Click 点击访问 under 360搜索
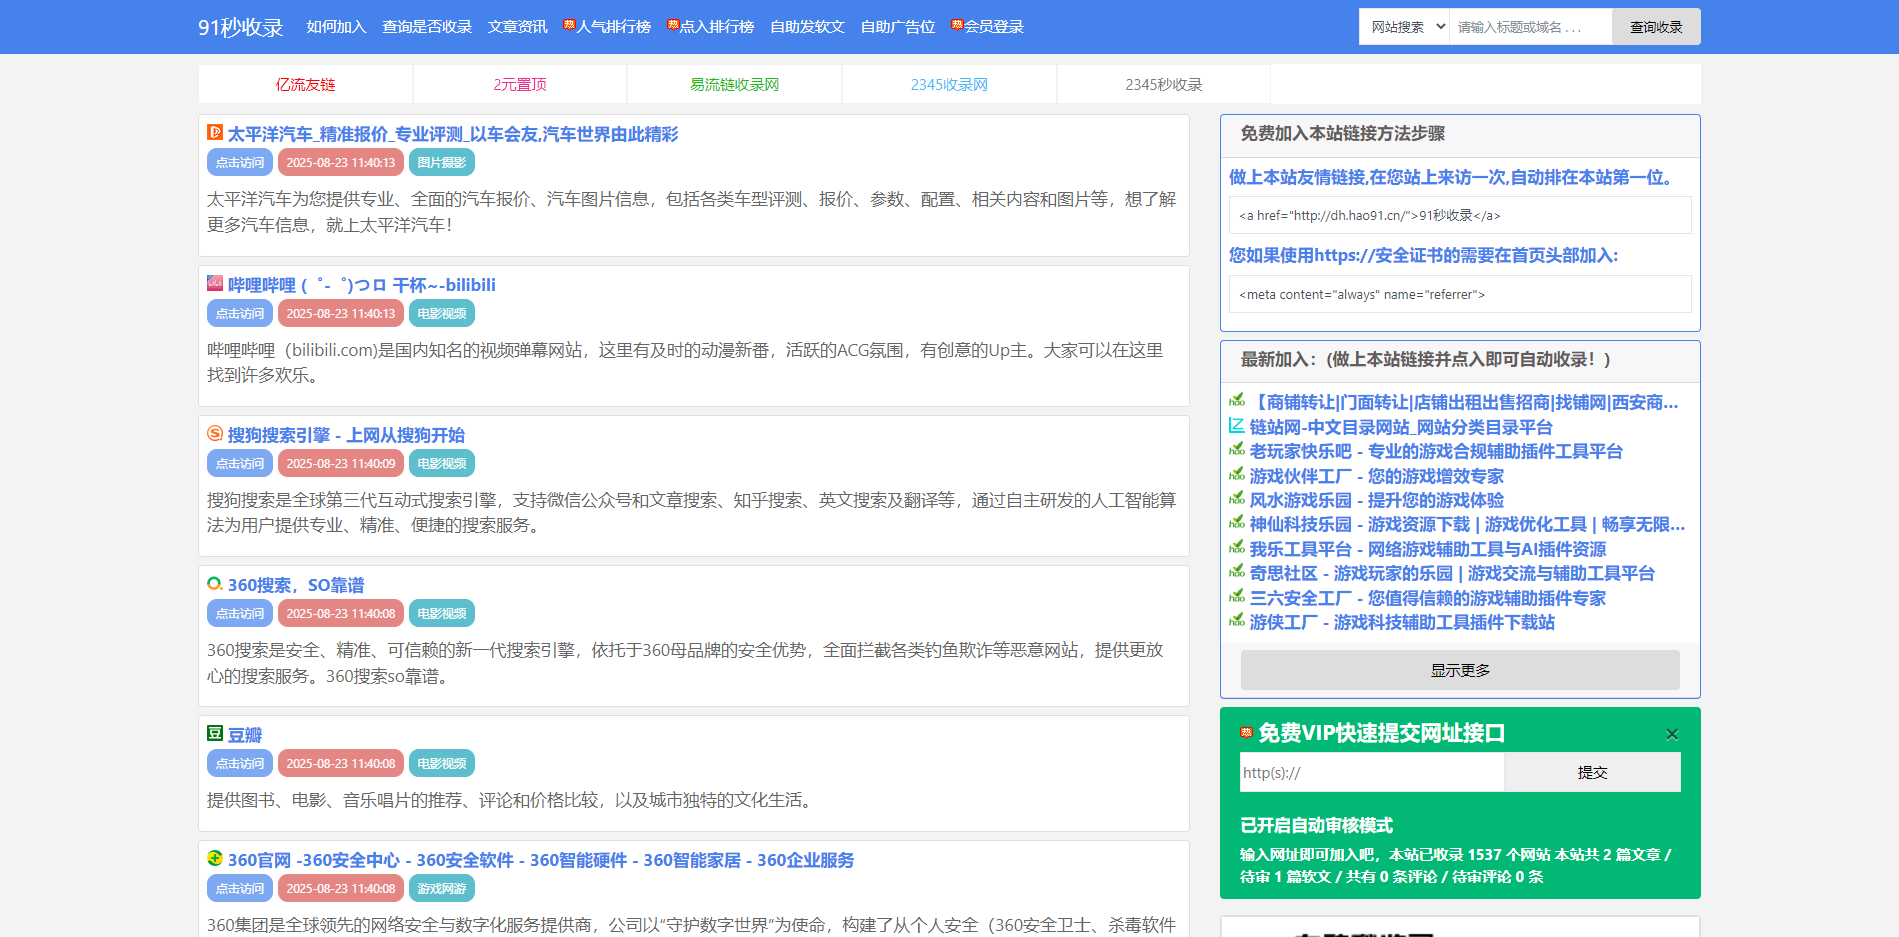This screenshot has height=937, width=1899. [x=240, y=613]
